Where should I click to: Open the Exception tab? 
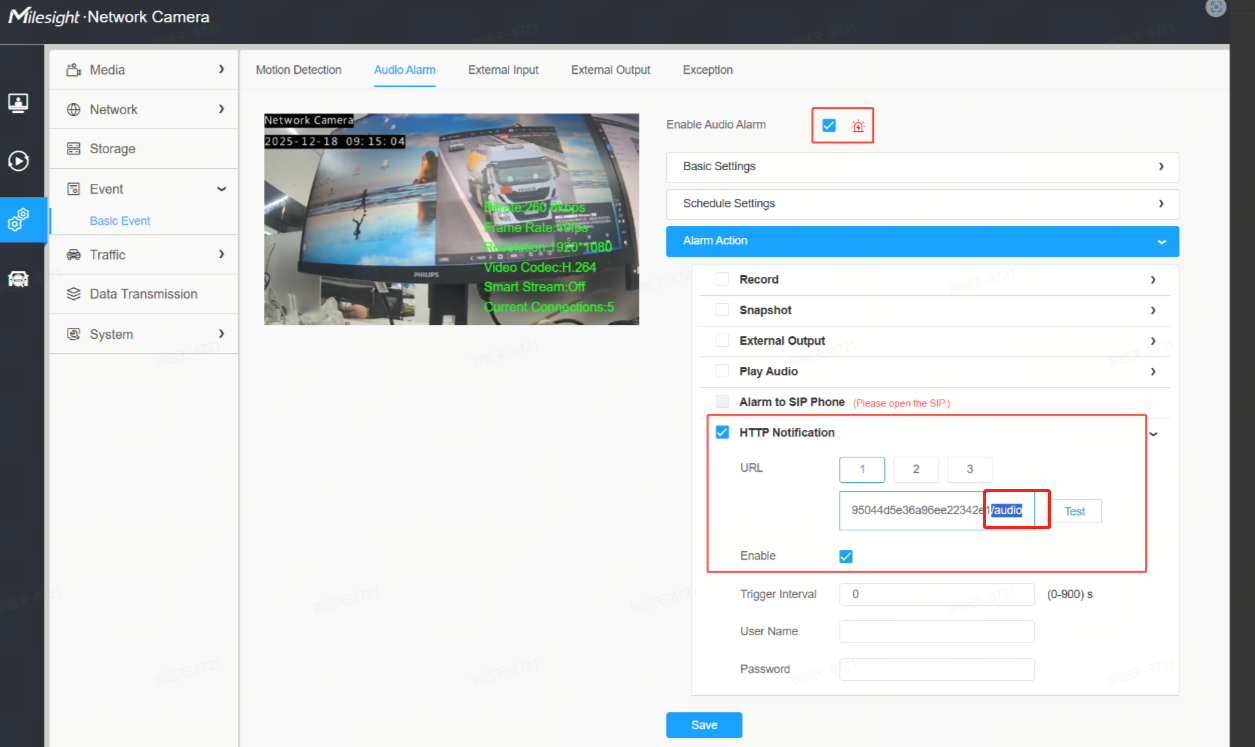point(708,70)
